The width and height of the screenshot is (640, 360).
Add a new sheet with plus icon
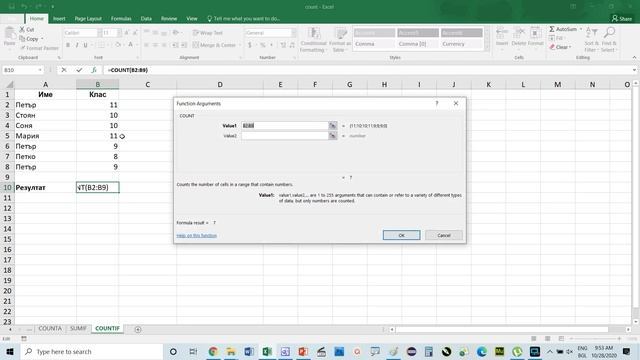coord(138,329)
